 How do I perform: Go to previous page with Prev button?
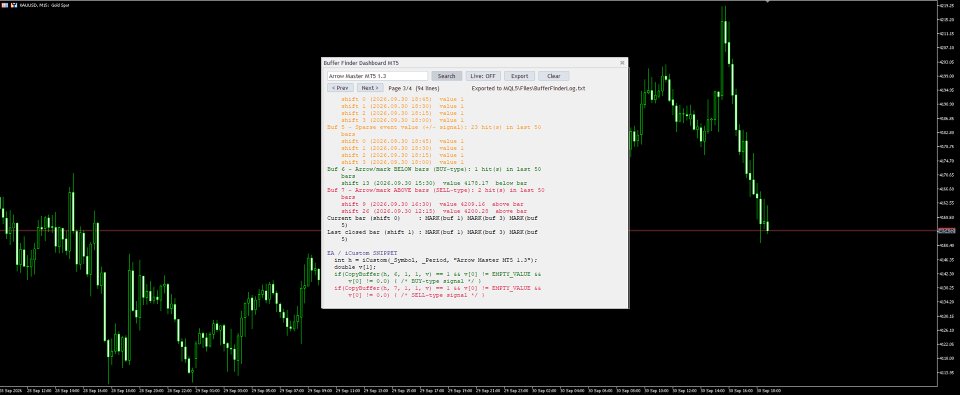pos(340,88)
